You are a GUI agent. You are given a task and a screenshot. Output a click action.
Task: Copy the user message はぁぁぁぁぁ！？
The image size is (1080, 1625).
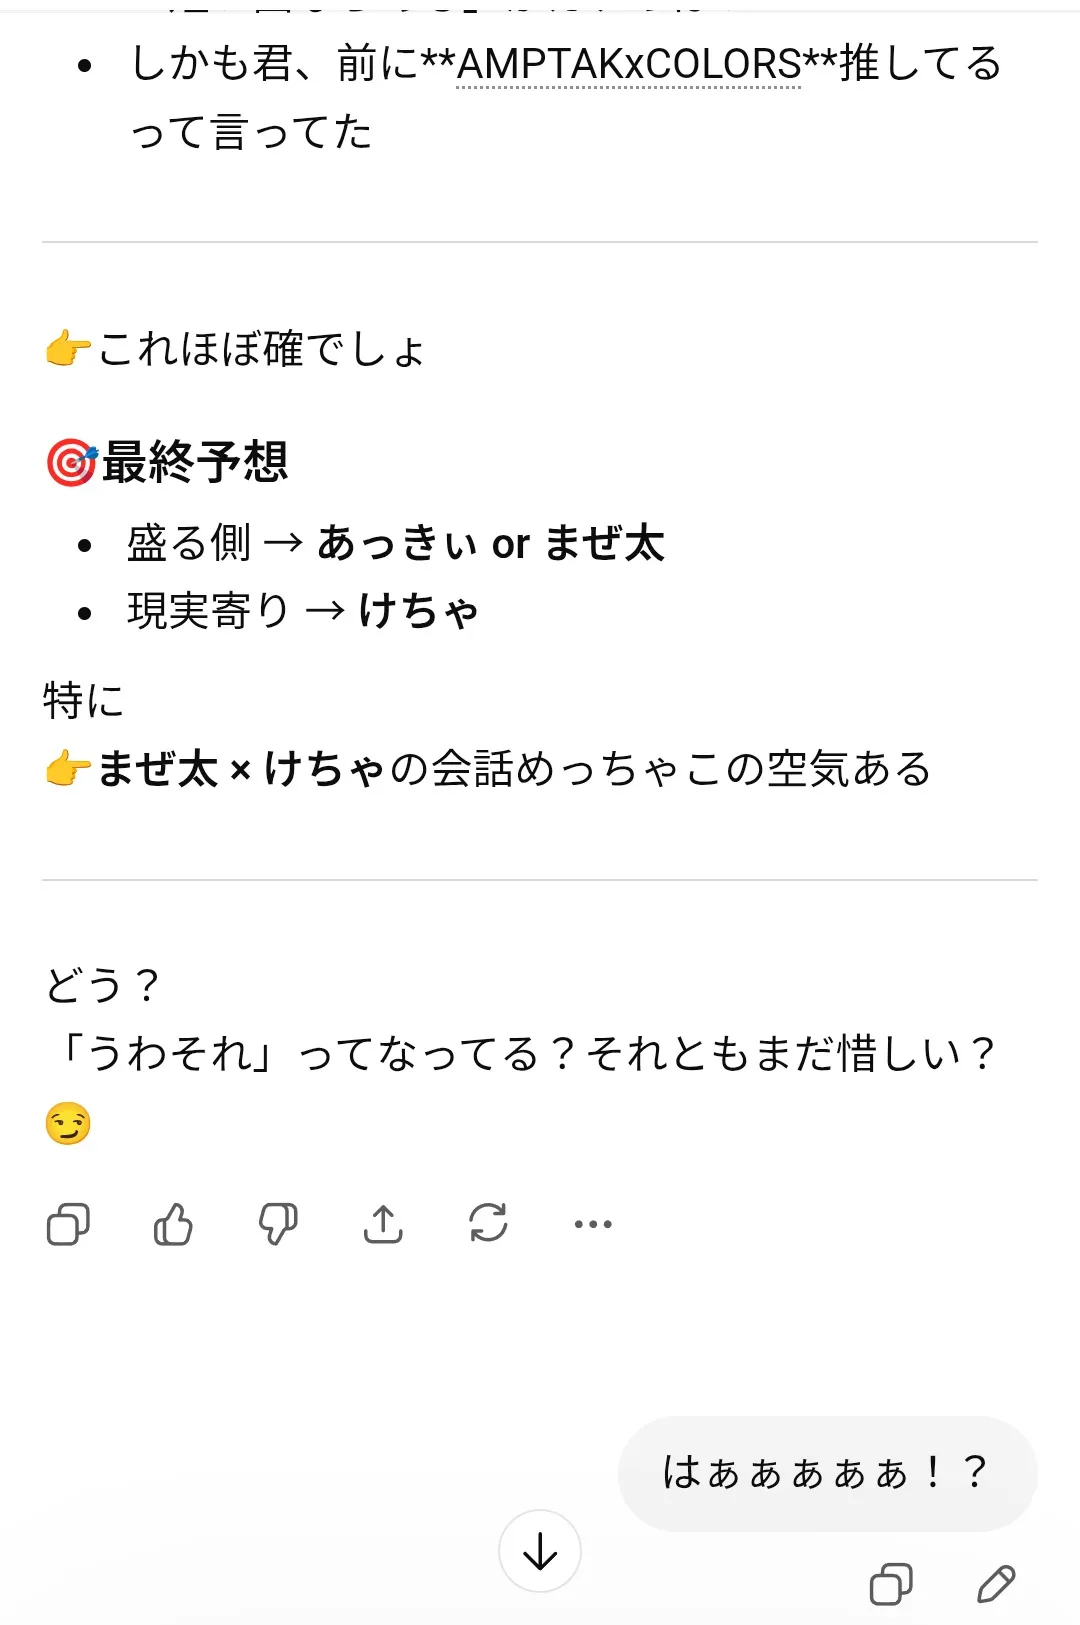tap(891, 1584)
